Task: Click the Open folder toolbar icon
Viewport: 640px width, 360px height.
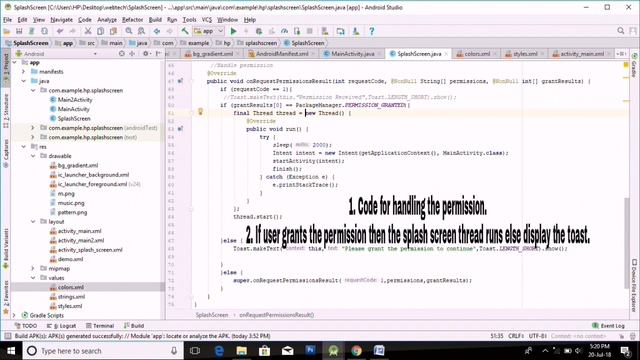Action: pos(7,31)
